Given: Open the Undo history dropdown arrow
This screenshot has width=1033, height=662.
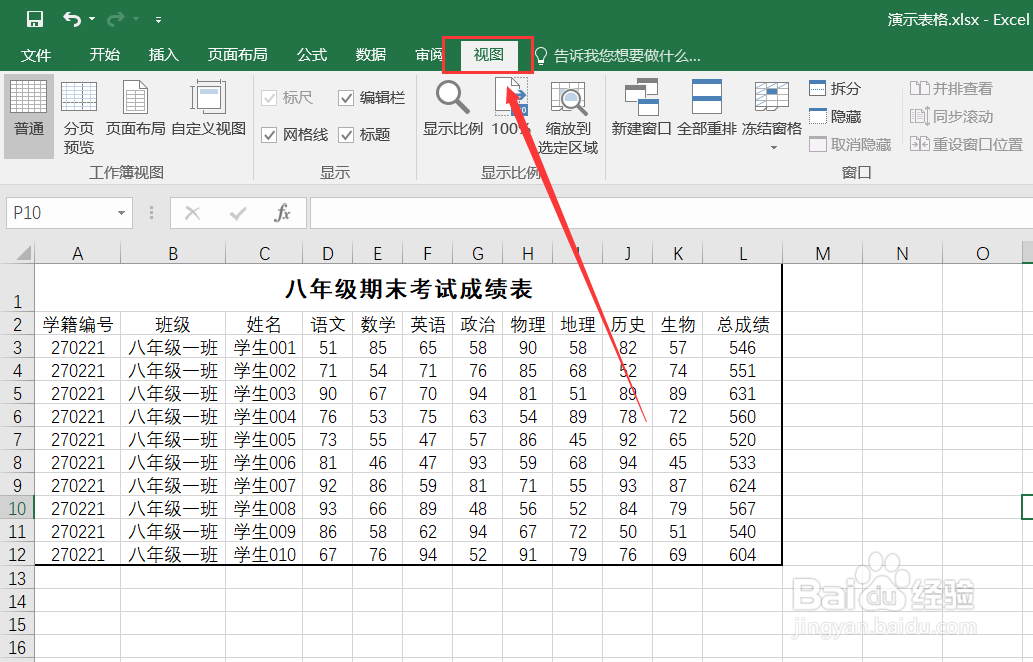Looking at the screenshot, I should click(92, 19).
